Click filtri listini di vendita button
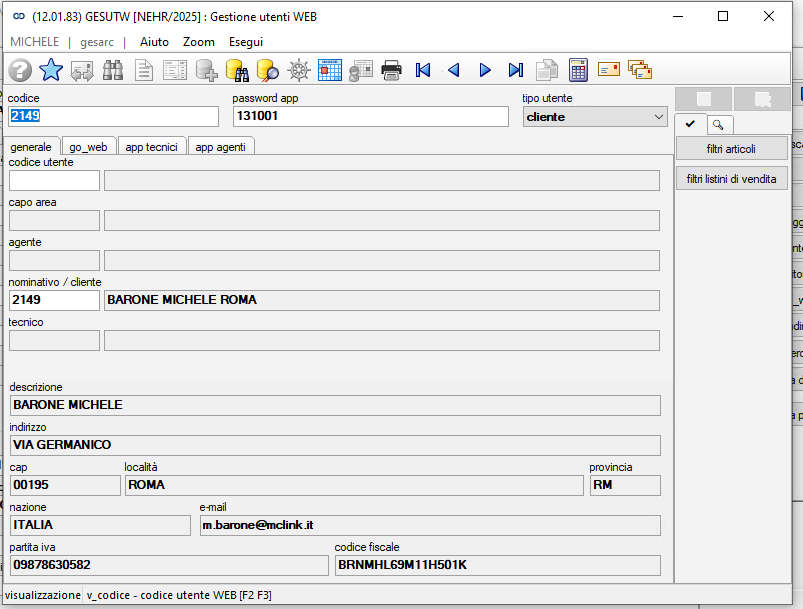Screen dimensions: 803x609 coord(731,179)
